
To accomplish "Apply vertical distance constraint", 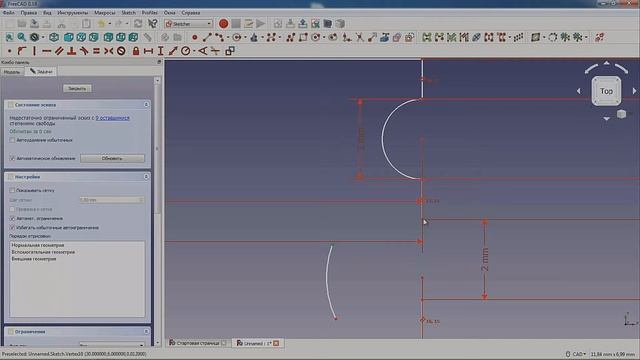I will click(160, 51).
